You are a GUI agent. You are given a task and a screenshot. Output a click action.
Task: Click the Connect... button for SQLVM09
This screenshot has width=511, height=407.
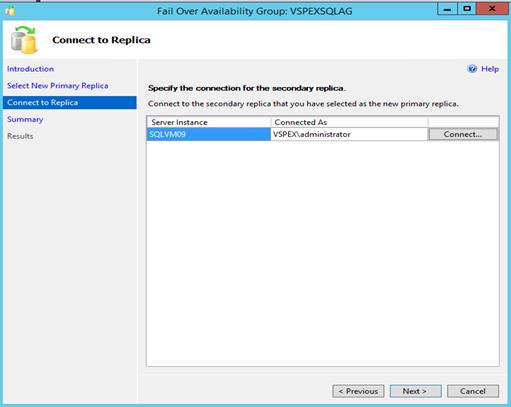pyautogui.click(x=463, y=134)
